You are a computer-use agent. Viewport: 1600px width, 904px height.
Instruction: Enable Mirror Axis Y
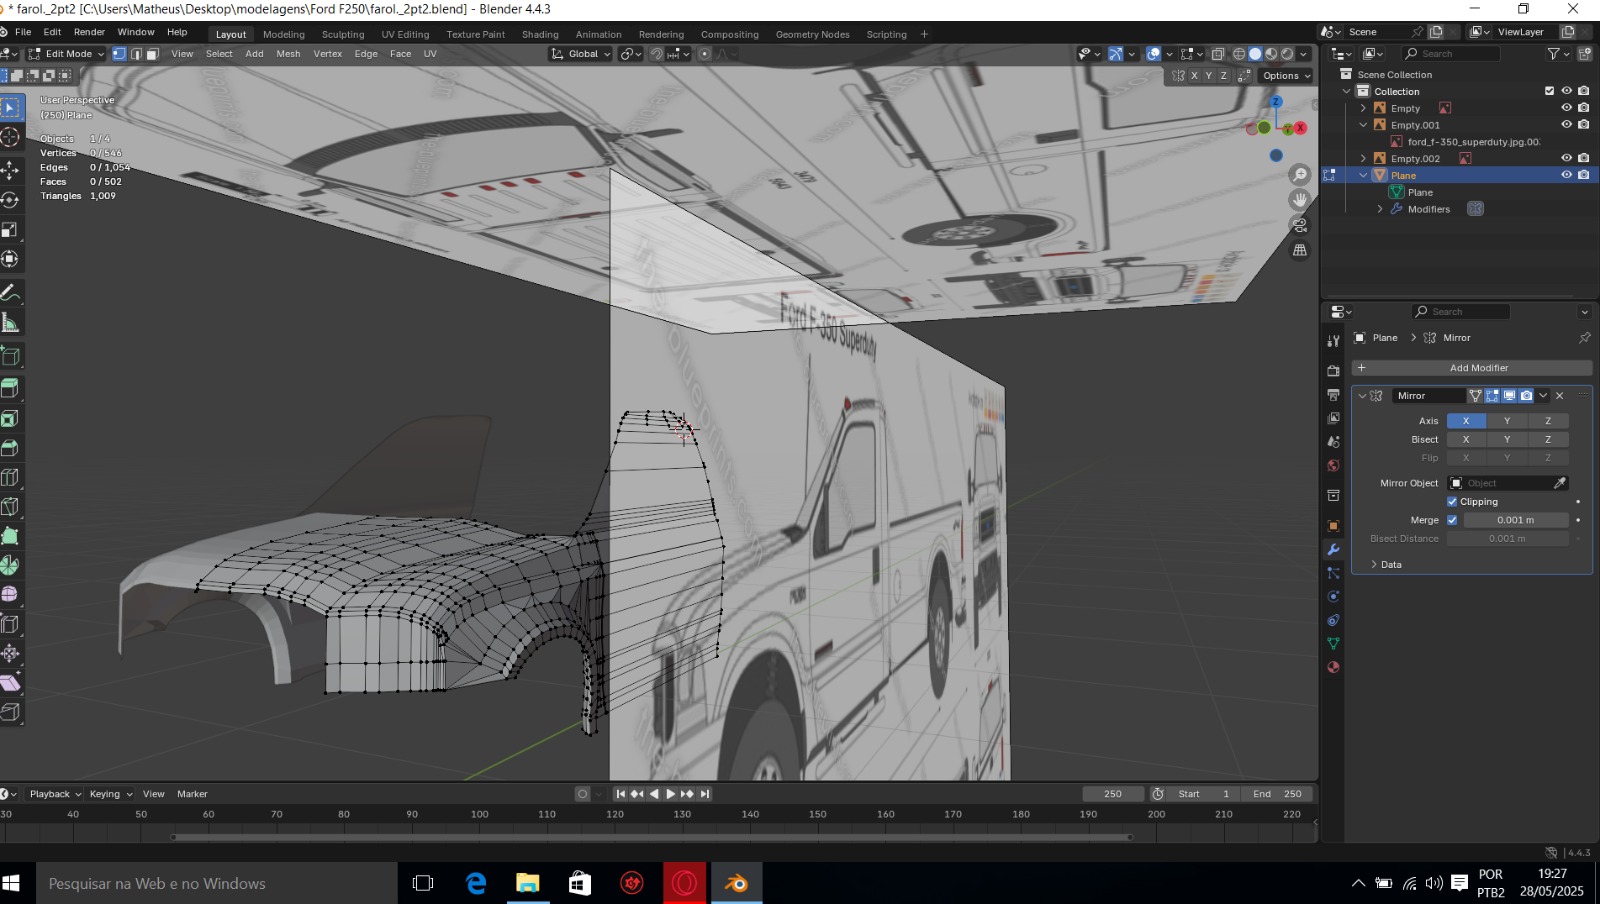pos(1507,421)
